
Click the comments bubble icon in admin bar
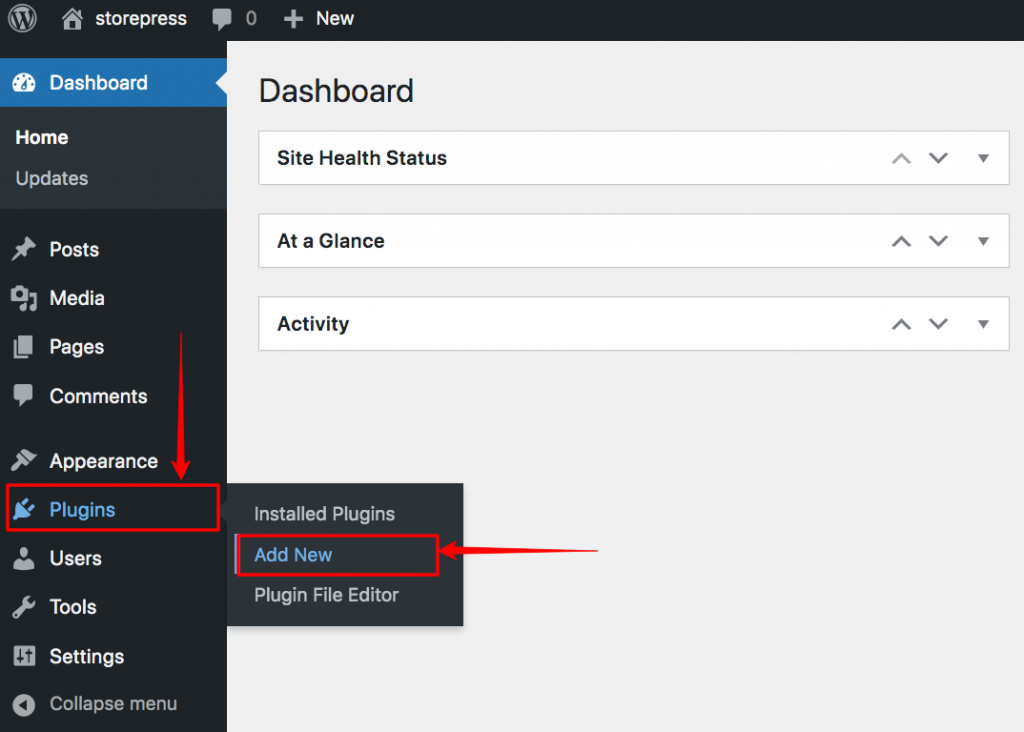coord(222,18)
